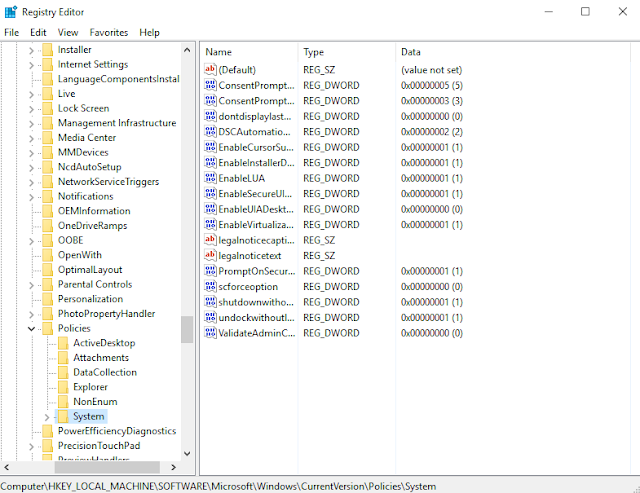This screenshot has height=493, width=640.
Task: Click the DWORD icon beside EnableCursorSu...
Action: click(210, 147)
